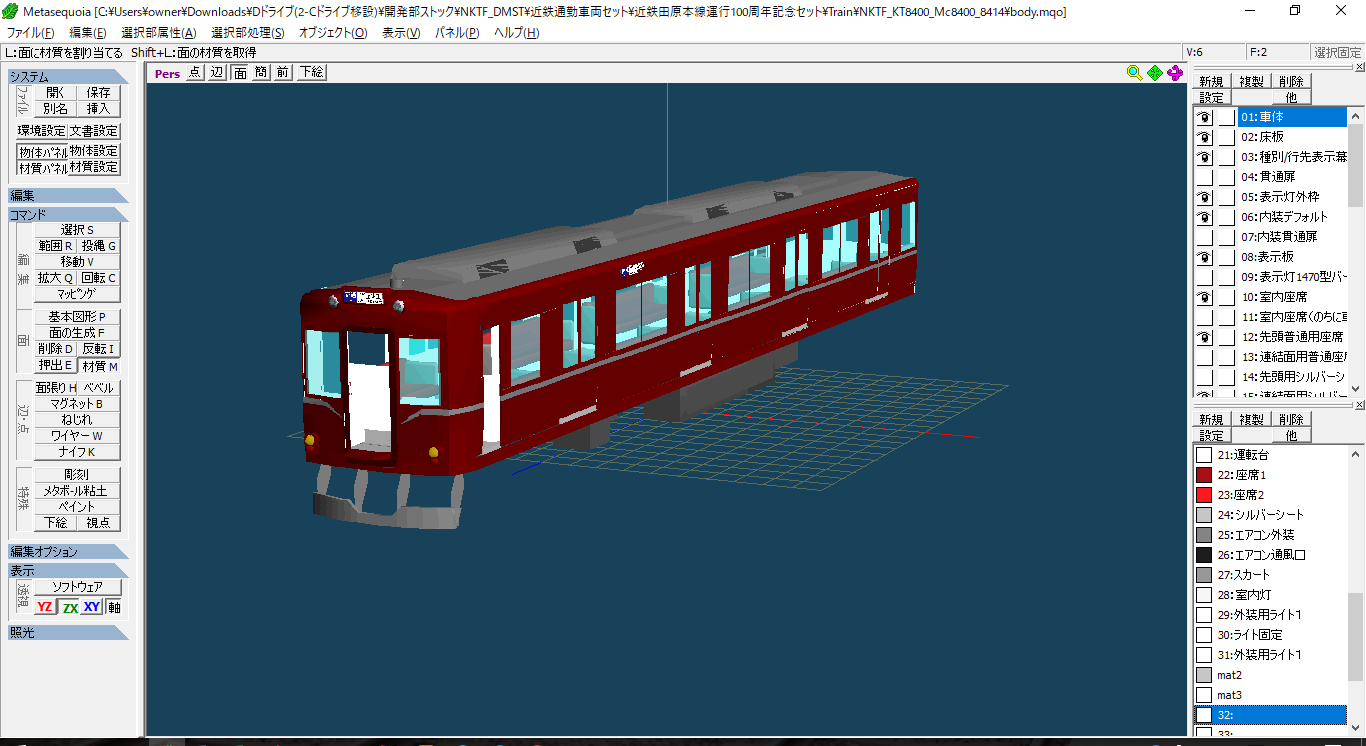Switch projection with the Pers label
This screenshot has height=746, width=1366.
(x=167, y=73)
